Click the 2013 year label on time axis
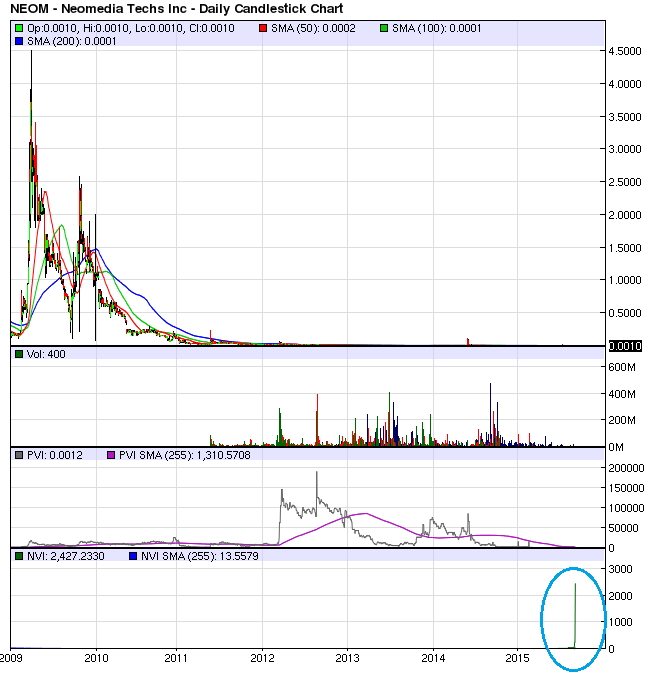Image resolution: width=650 pixels, height=689 pixels. point(347,658)
